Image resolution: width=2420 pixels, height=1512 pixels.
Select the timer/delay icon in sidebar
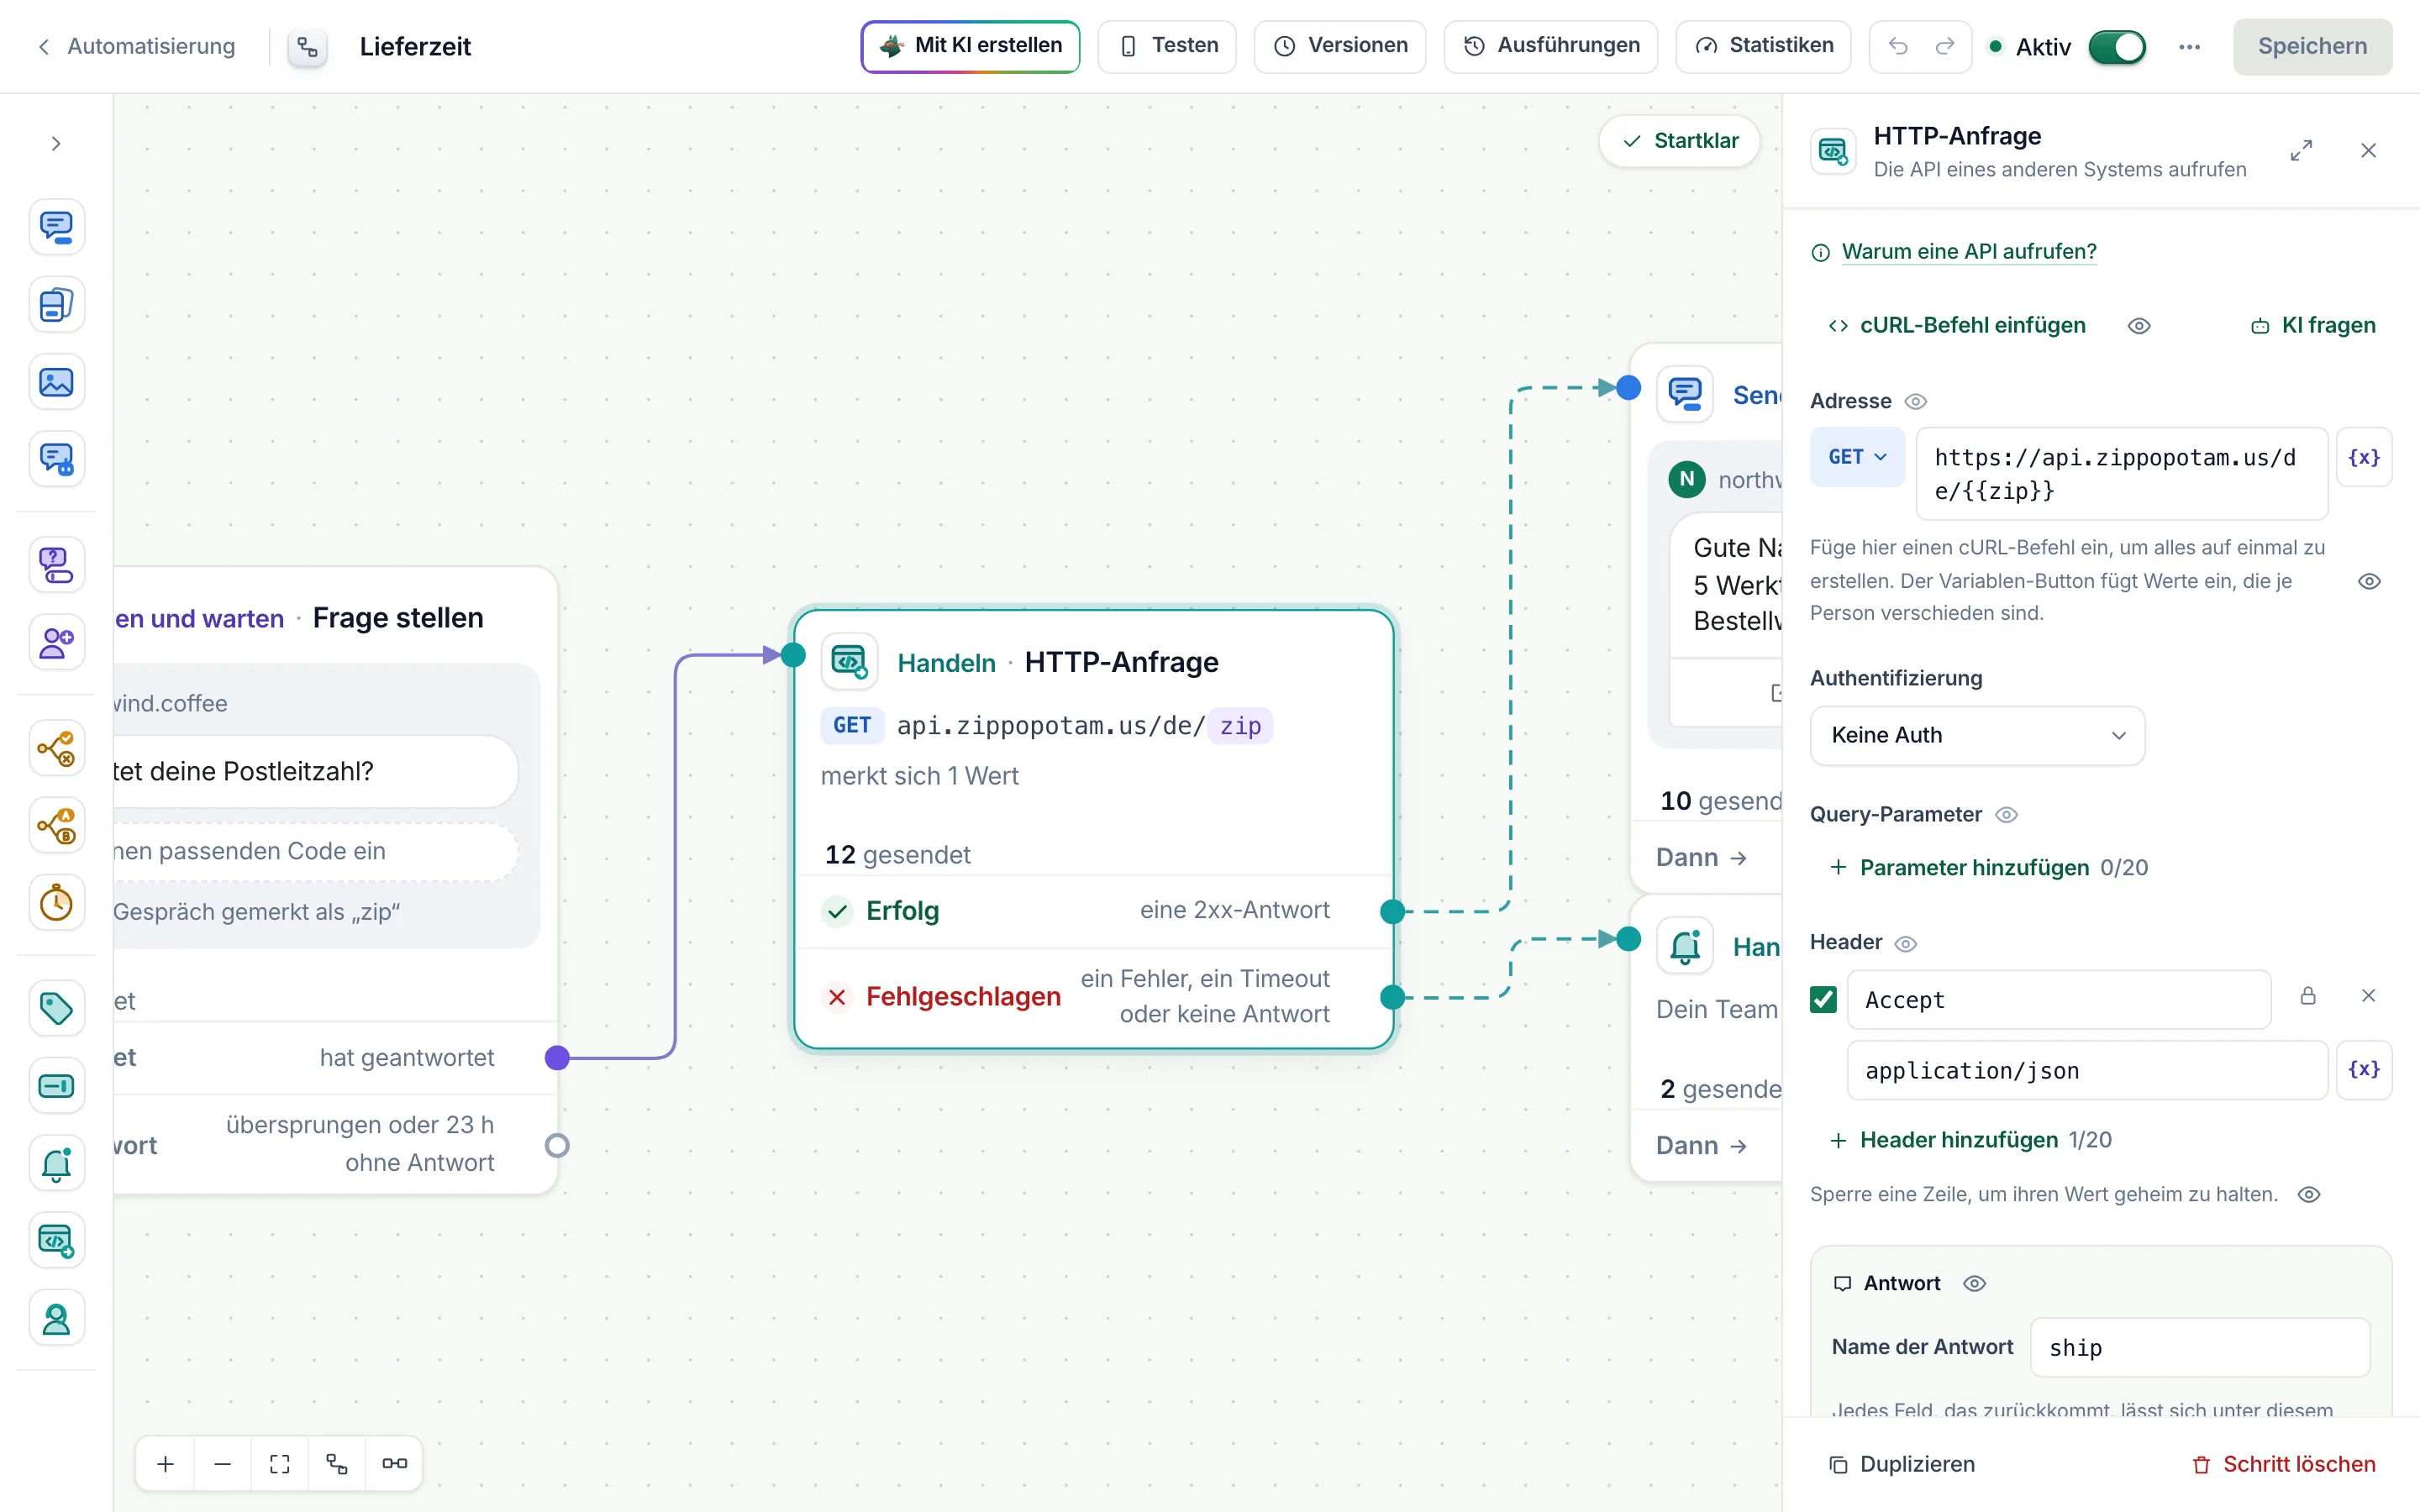[x=56, y=903]
